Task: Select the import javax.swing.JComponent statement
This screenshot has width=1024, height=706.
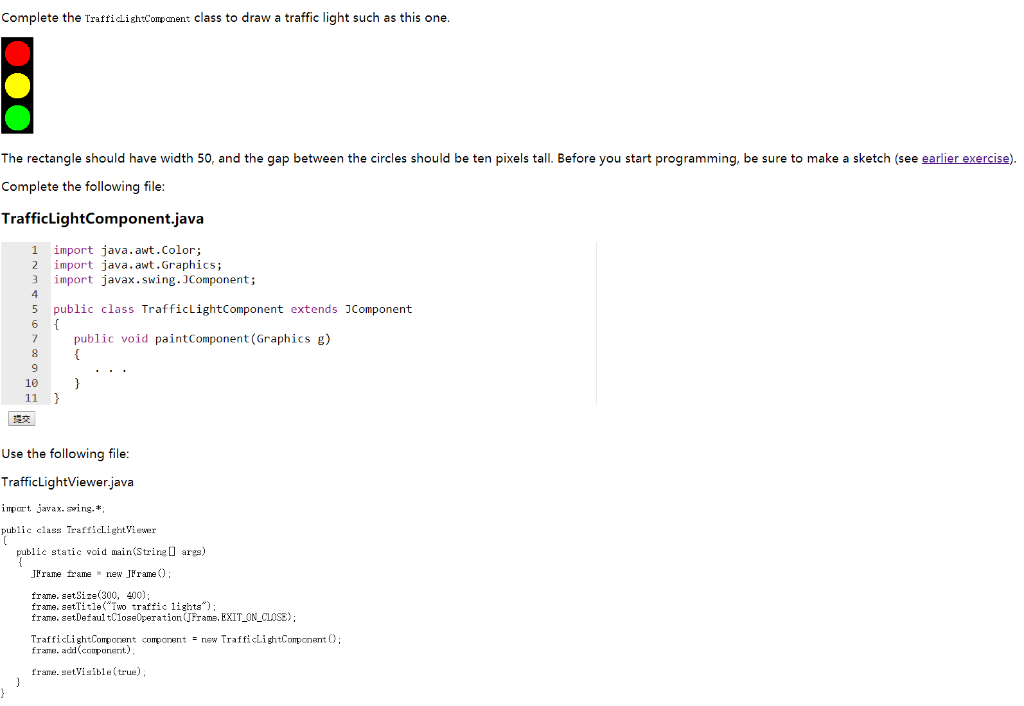Action: click(x=150, y=279)
